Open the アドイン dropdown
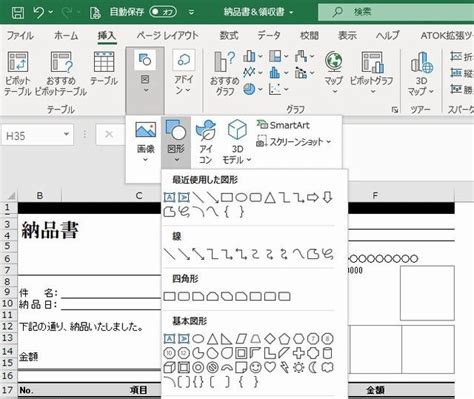This screenshot has width=474, height=399. click(x=184, y=73)
